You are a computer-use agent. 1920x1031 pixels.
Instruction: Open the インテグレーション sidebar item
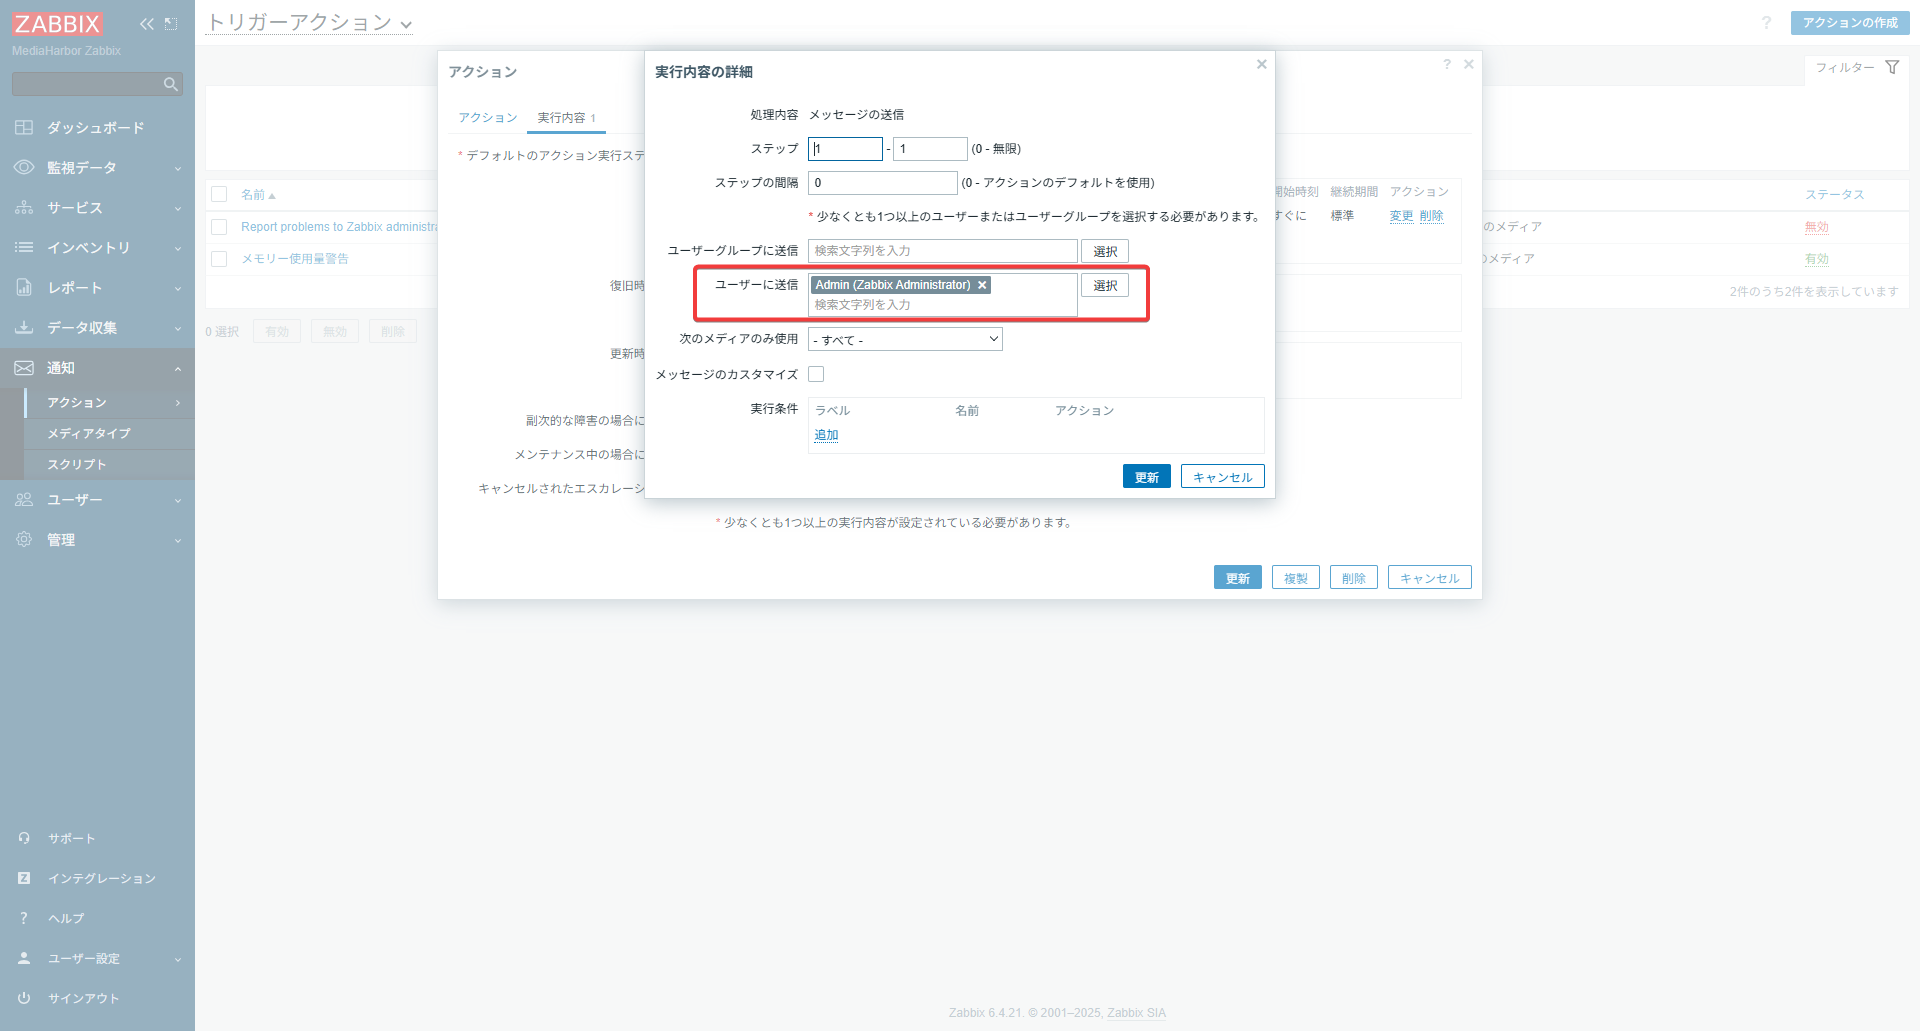coord(101,878)
